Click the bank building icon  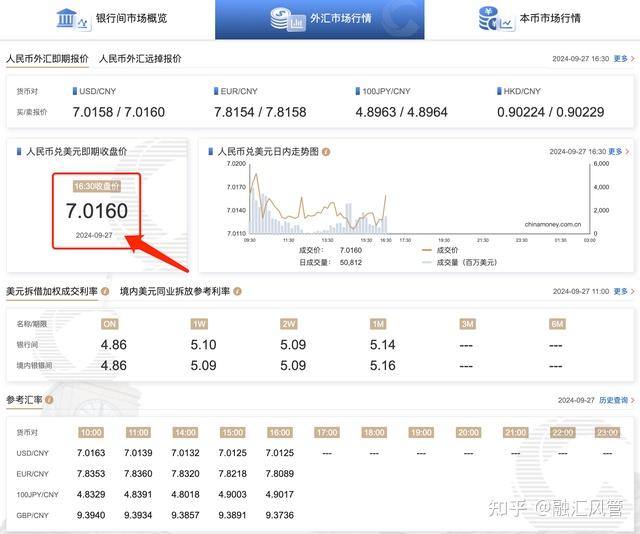73,19
